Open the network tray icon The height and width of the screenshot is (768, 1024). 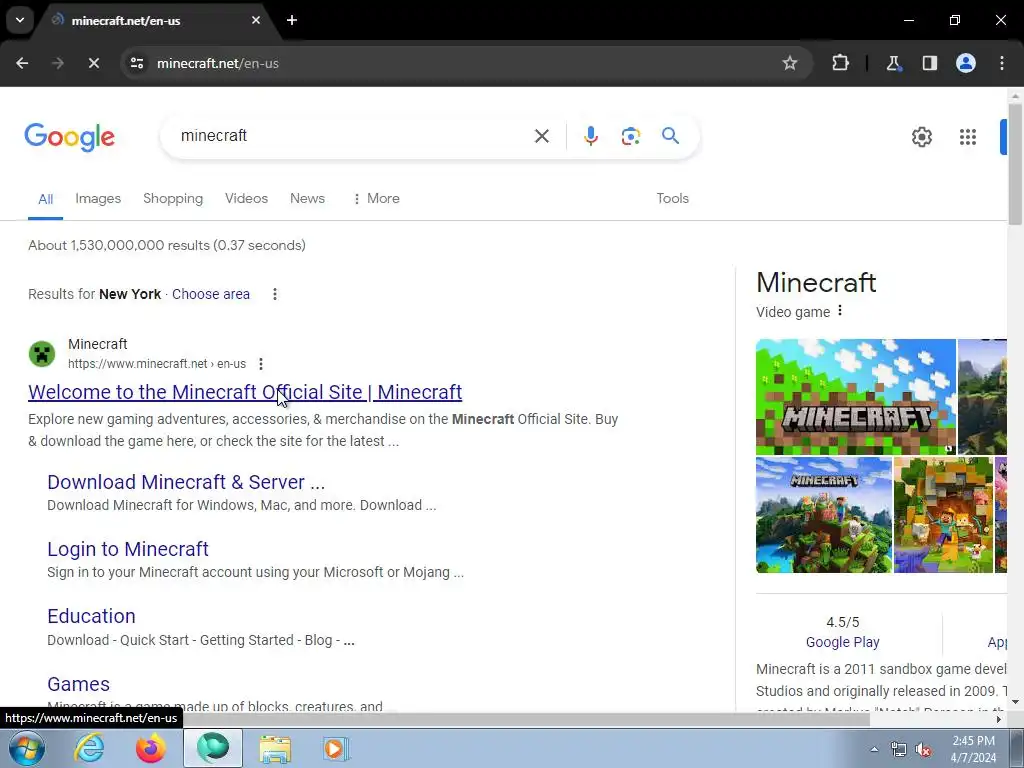[899, 750]
